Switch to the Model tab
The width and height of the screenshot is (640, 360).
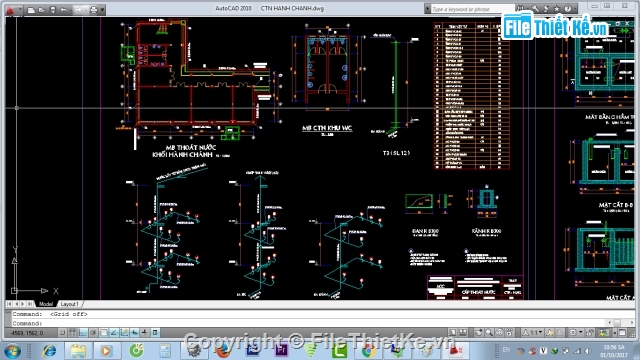click(x=46, y=304)
